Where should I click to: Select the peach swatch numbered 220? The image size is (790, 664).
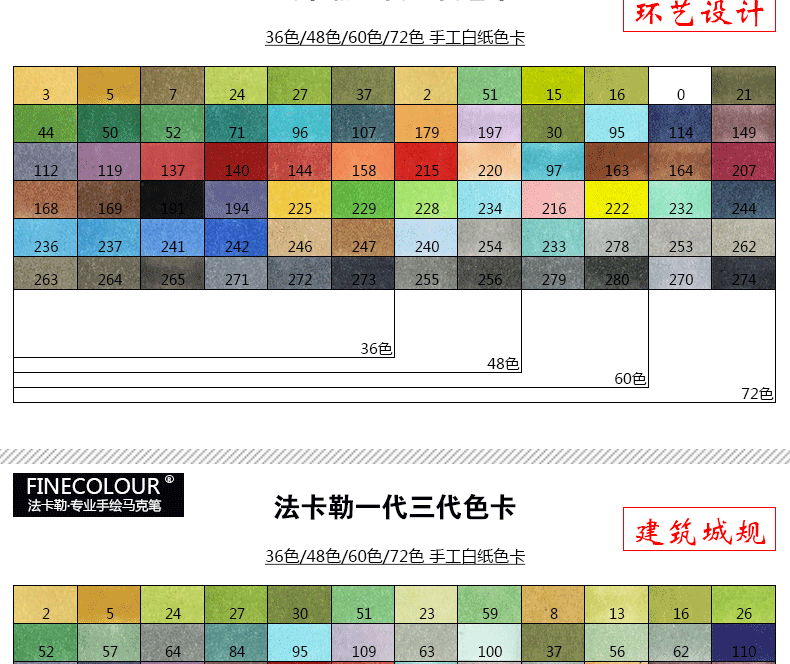point(490,162)
